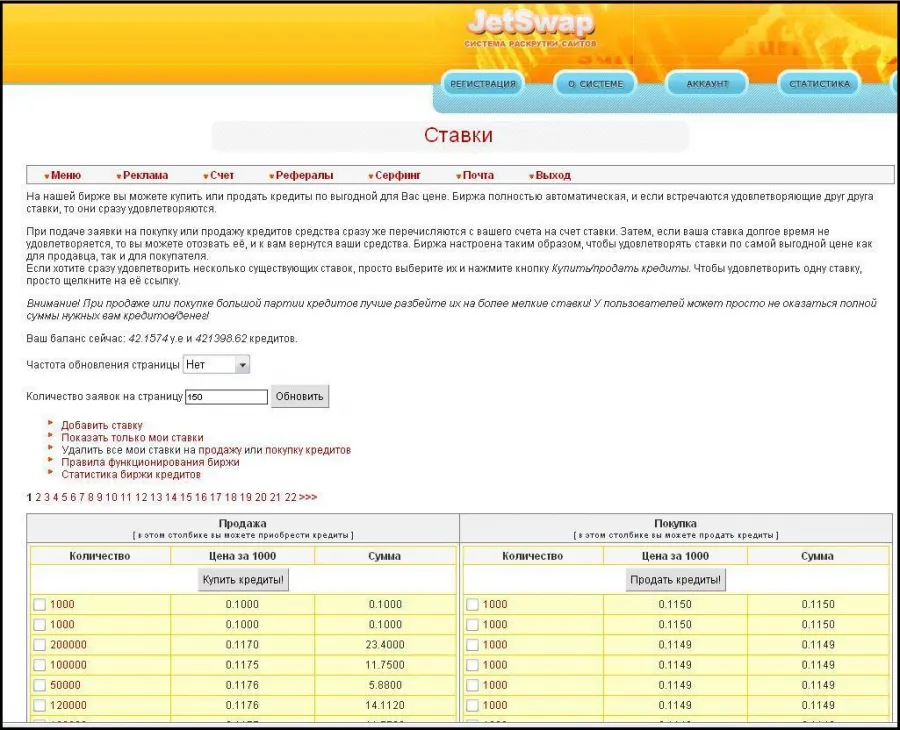Click the 14.1120 sum cell
The image size is (900, 730).
click(x=385, y=705)
